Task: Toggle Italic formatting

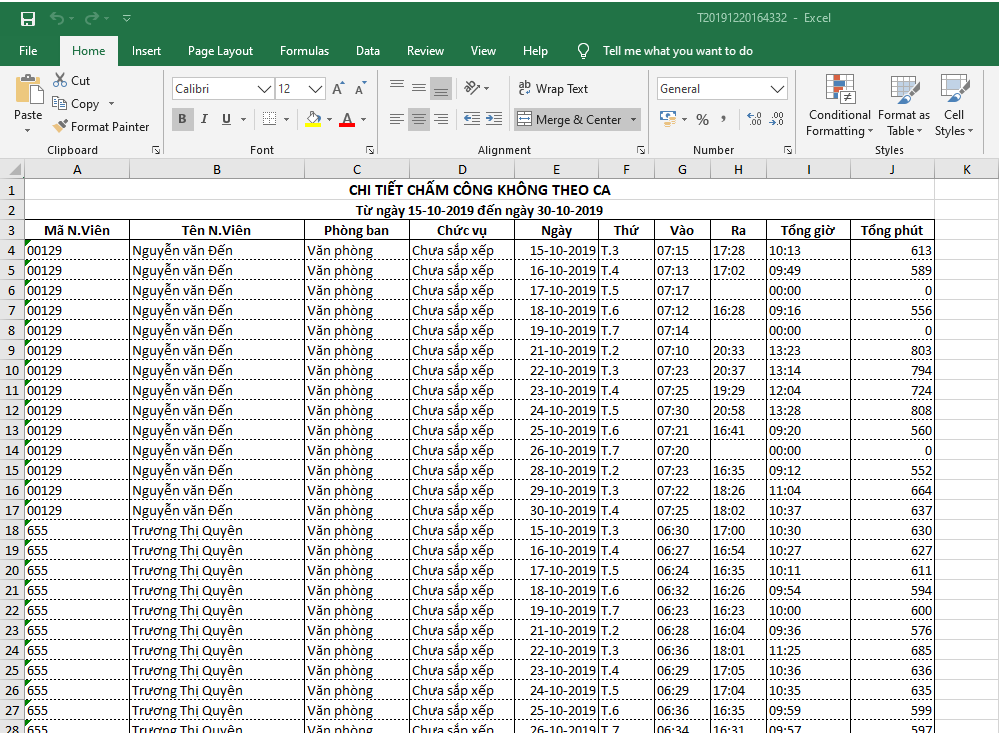Action: [205, 119]
